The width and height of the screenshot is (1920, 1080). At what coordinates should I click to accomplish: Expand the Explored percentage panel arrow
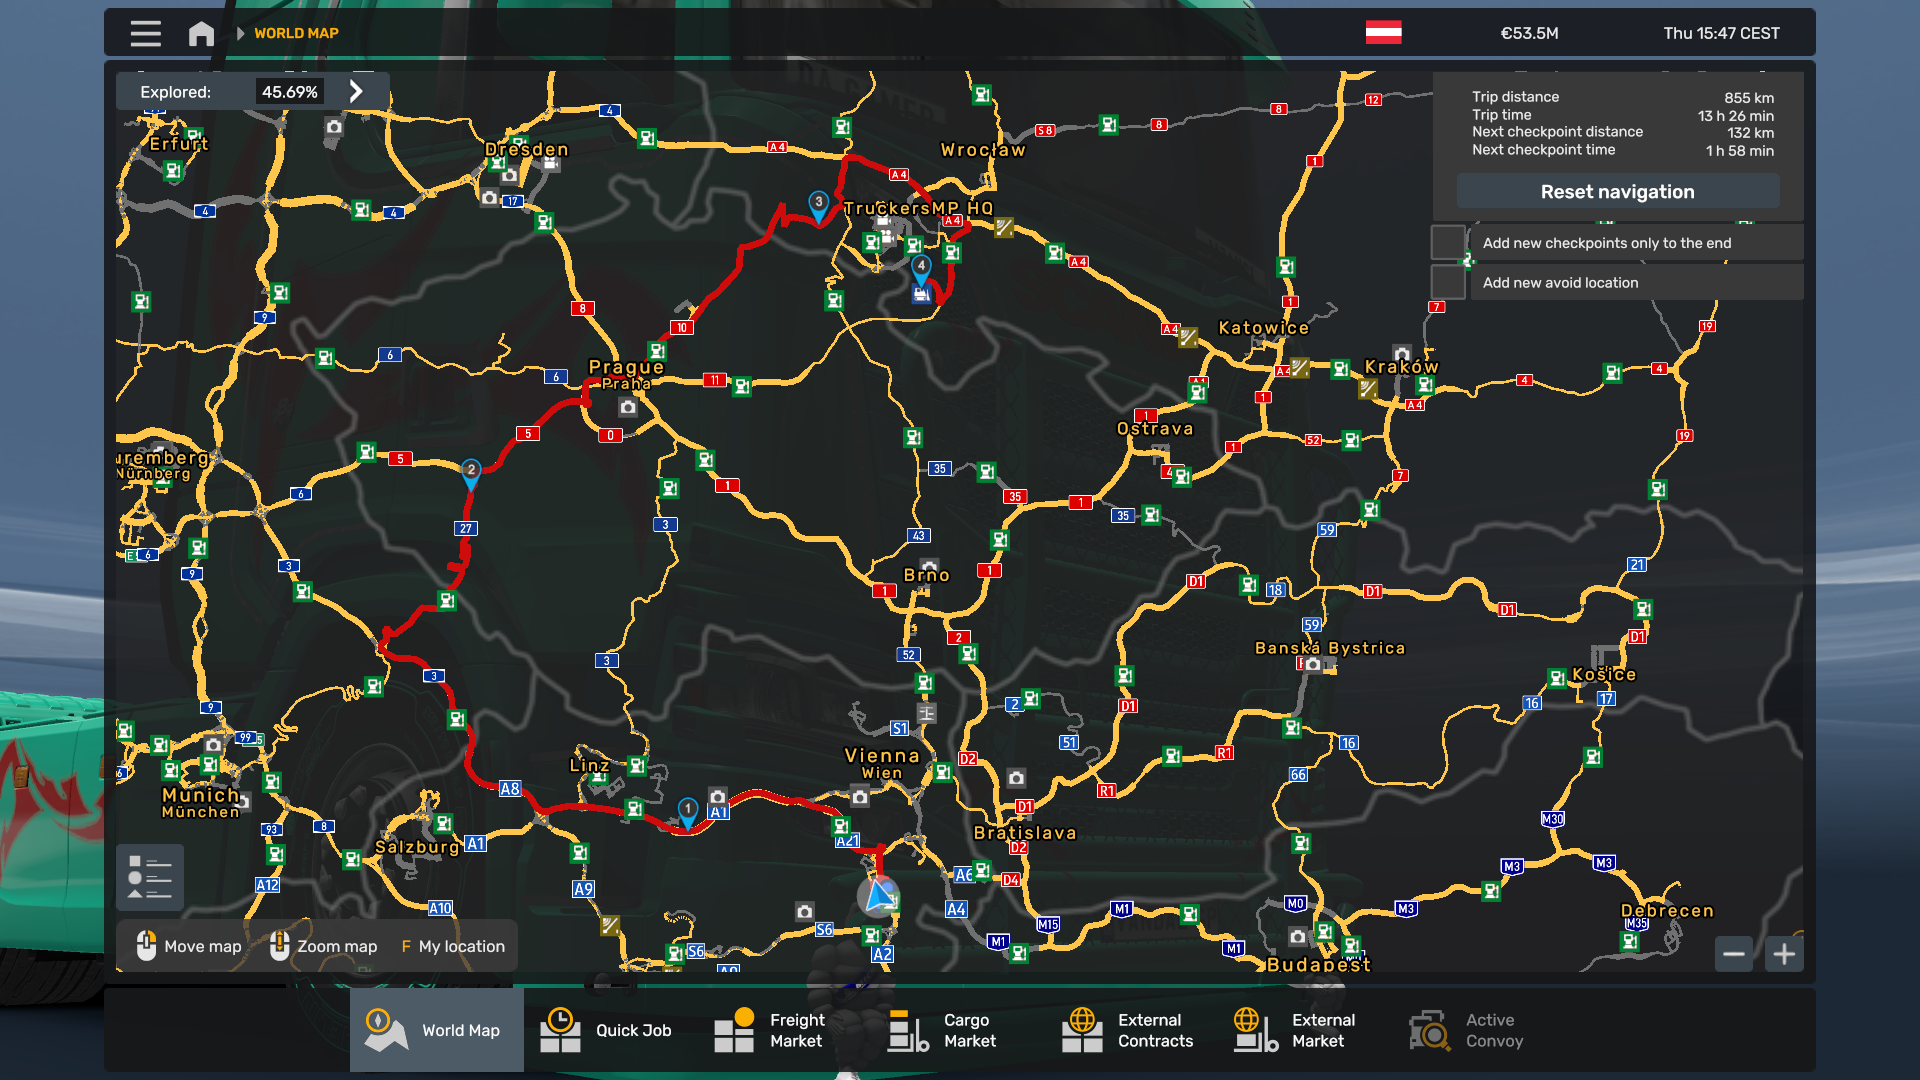click(356, 92)
